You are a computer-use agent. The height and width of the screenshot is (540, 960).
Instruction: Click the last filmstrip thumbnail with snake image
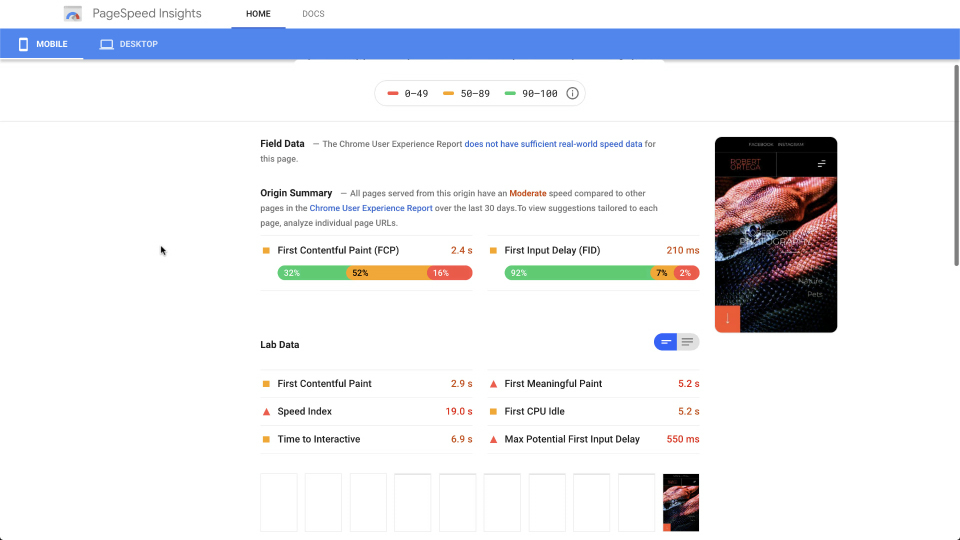[x=681, y=502]
